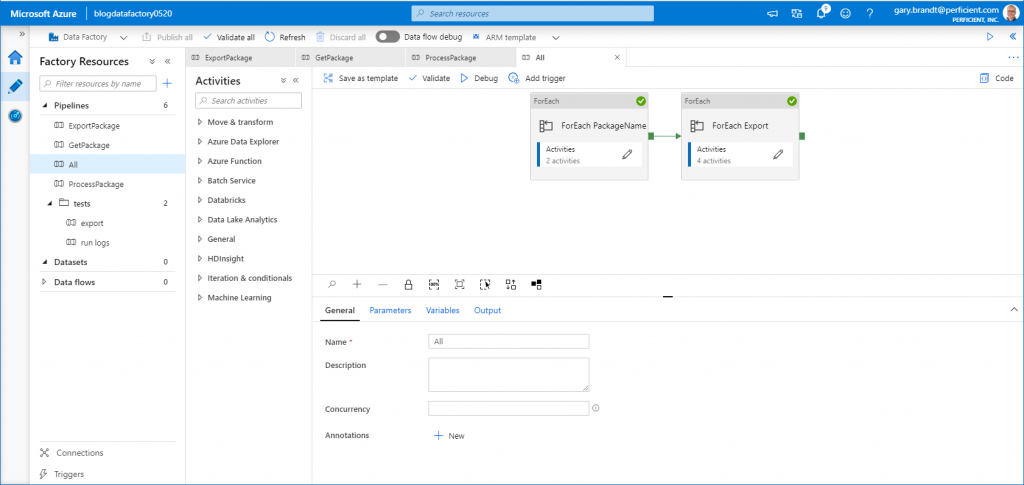Viewport: 1024px width, 485px height.
Task: Edit activities of ForEach PackageName
Action: [x=627, y=154]
